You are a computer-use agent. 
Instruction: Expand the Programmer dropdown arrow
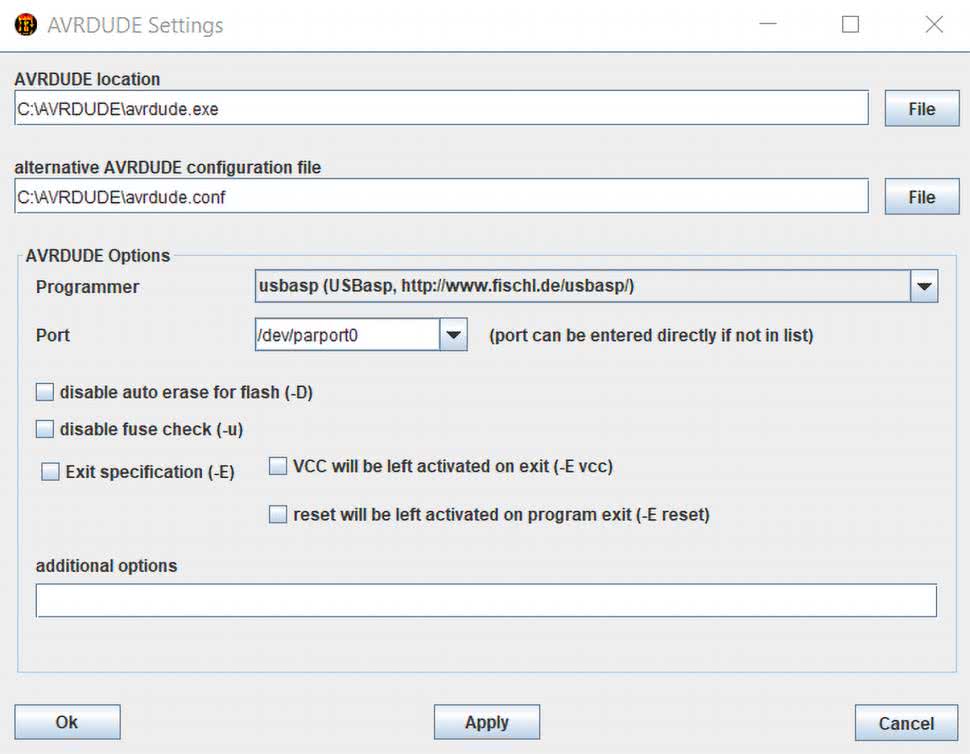click(924, 287)
